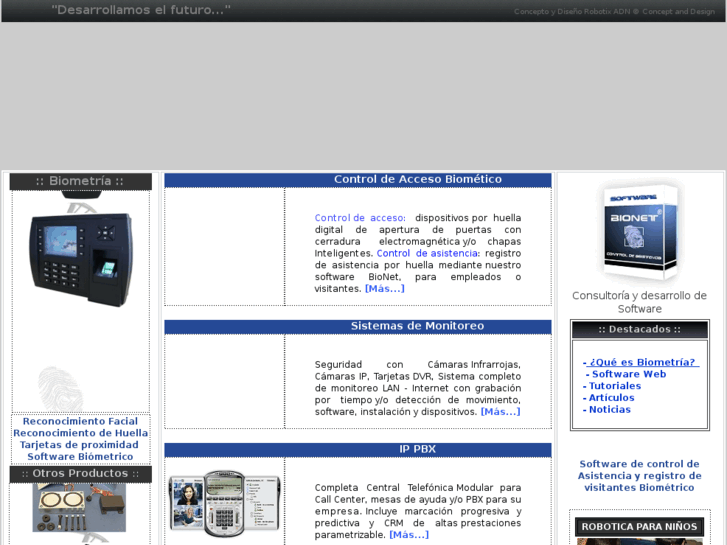This screenshot has height=545, width=727.
Task: Click the IP PBX softphone image
Action: pyautogui.click(x=224, y=503)
